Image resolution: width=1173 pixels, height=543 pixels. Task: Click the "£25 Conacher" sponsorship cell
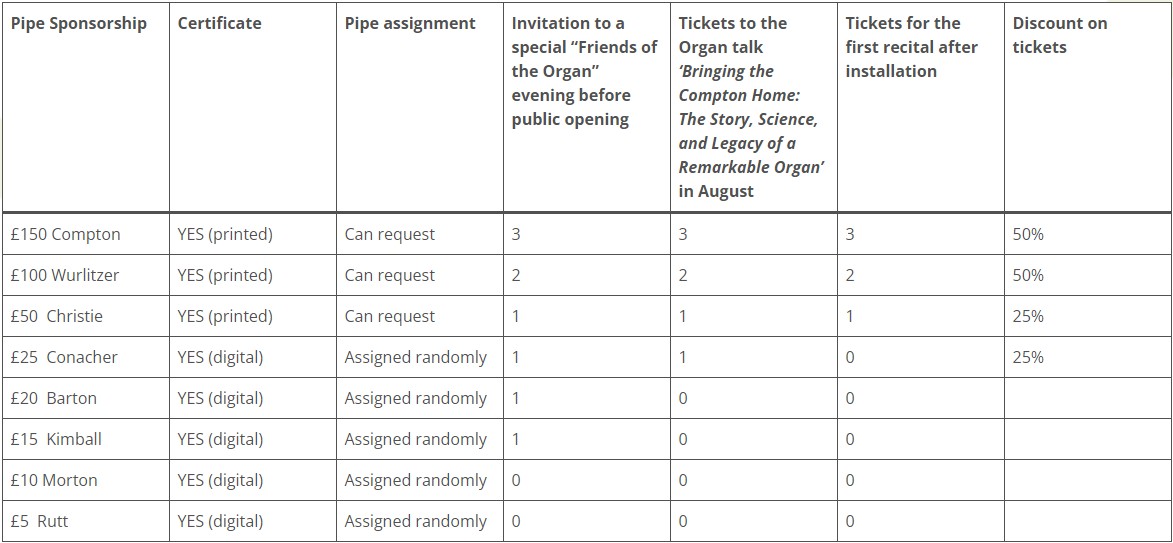[64, 357]
